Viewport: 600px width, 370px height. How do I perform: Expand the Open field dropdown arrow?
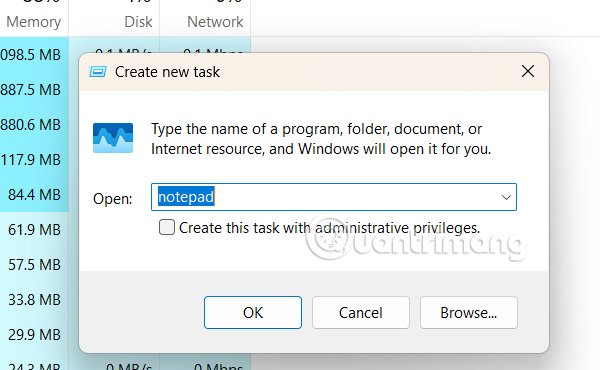coord(506,197)
